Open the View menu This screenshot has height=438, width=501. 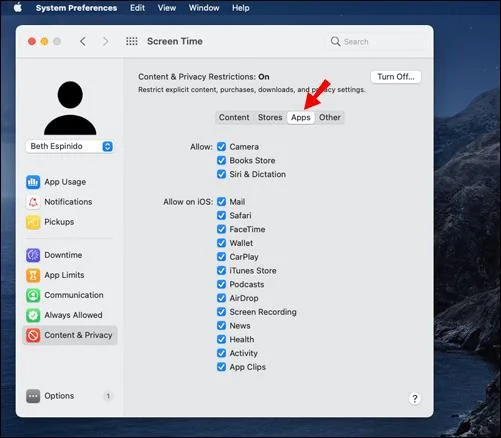click(167, 8)
